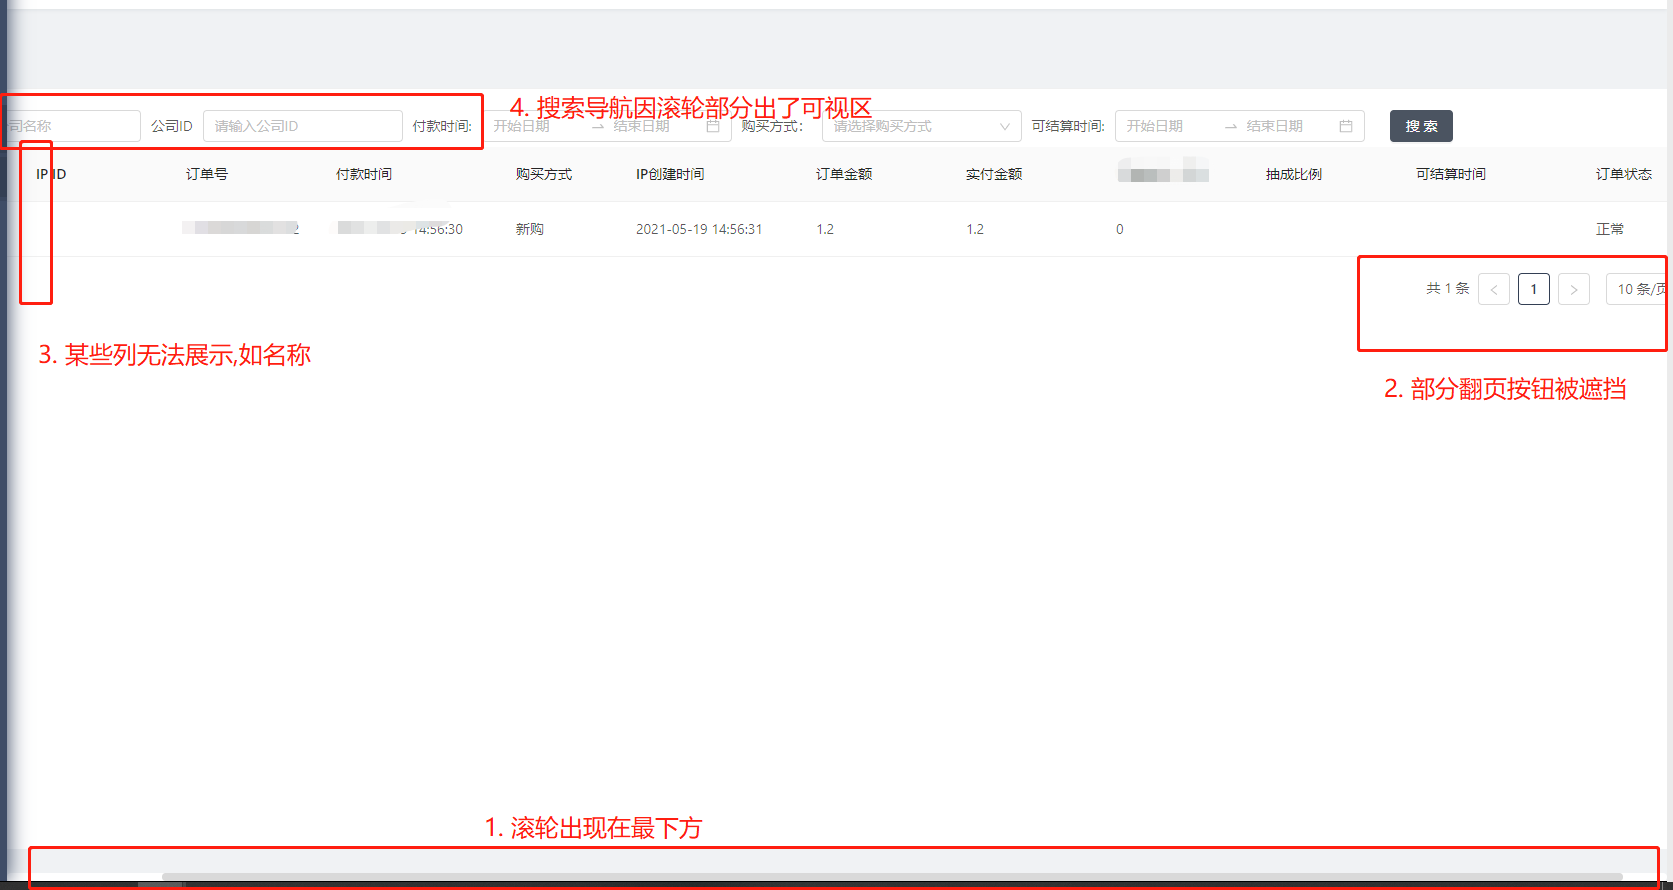Click the 共 1 条 total count text

pos(1448,288)
